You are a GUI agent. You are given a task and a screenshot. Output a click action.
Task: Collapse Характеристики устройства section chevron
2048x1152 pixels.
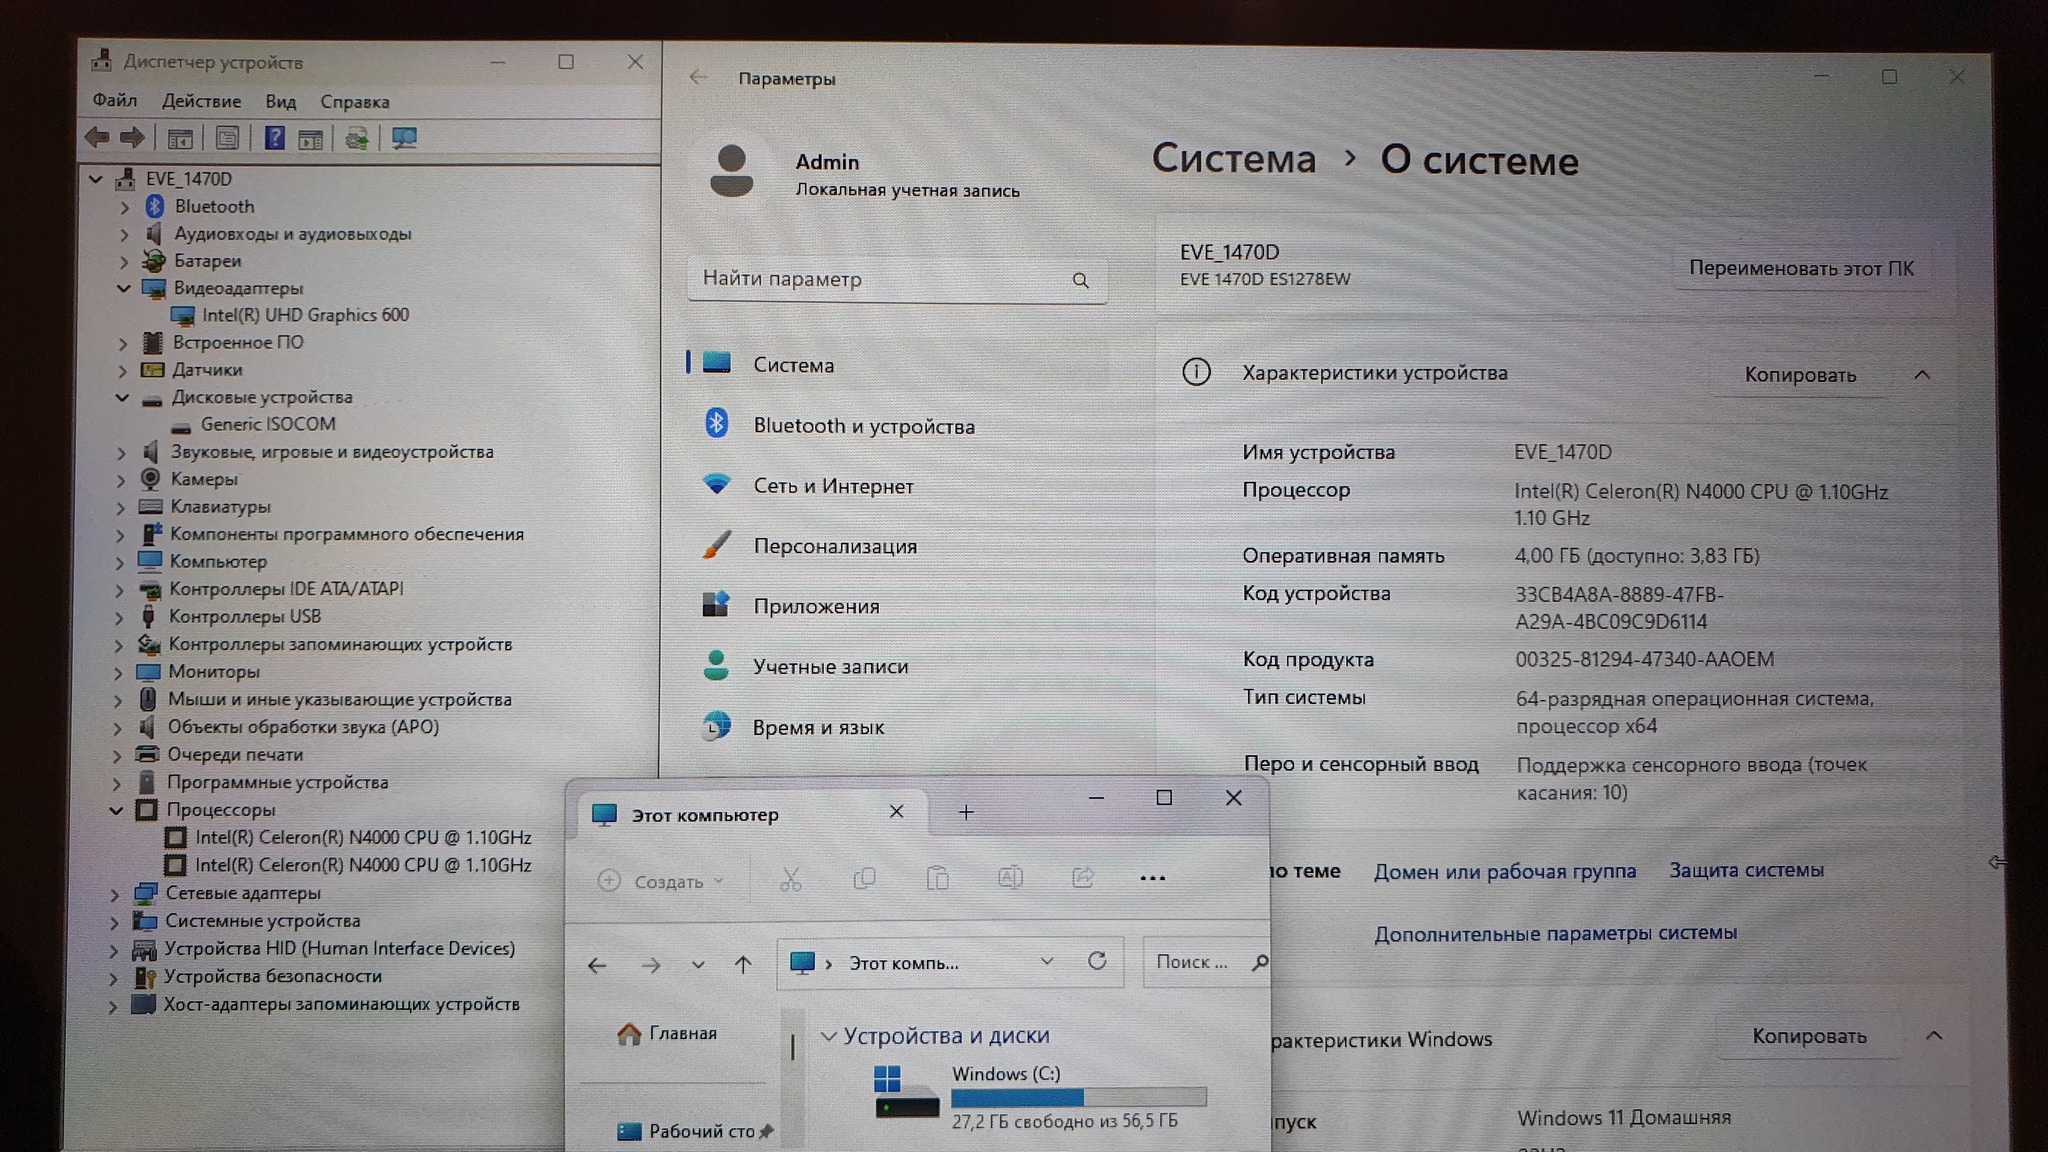[x=1921, y=375]
